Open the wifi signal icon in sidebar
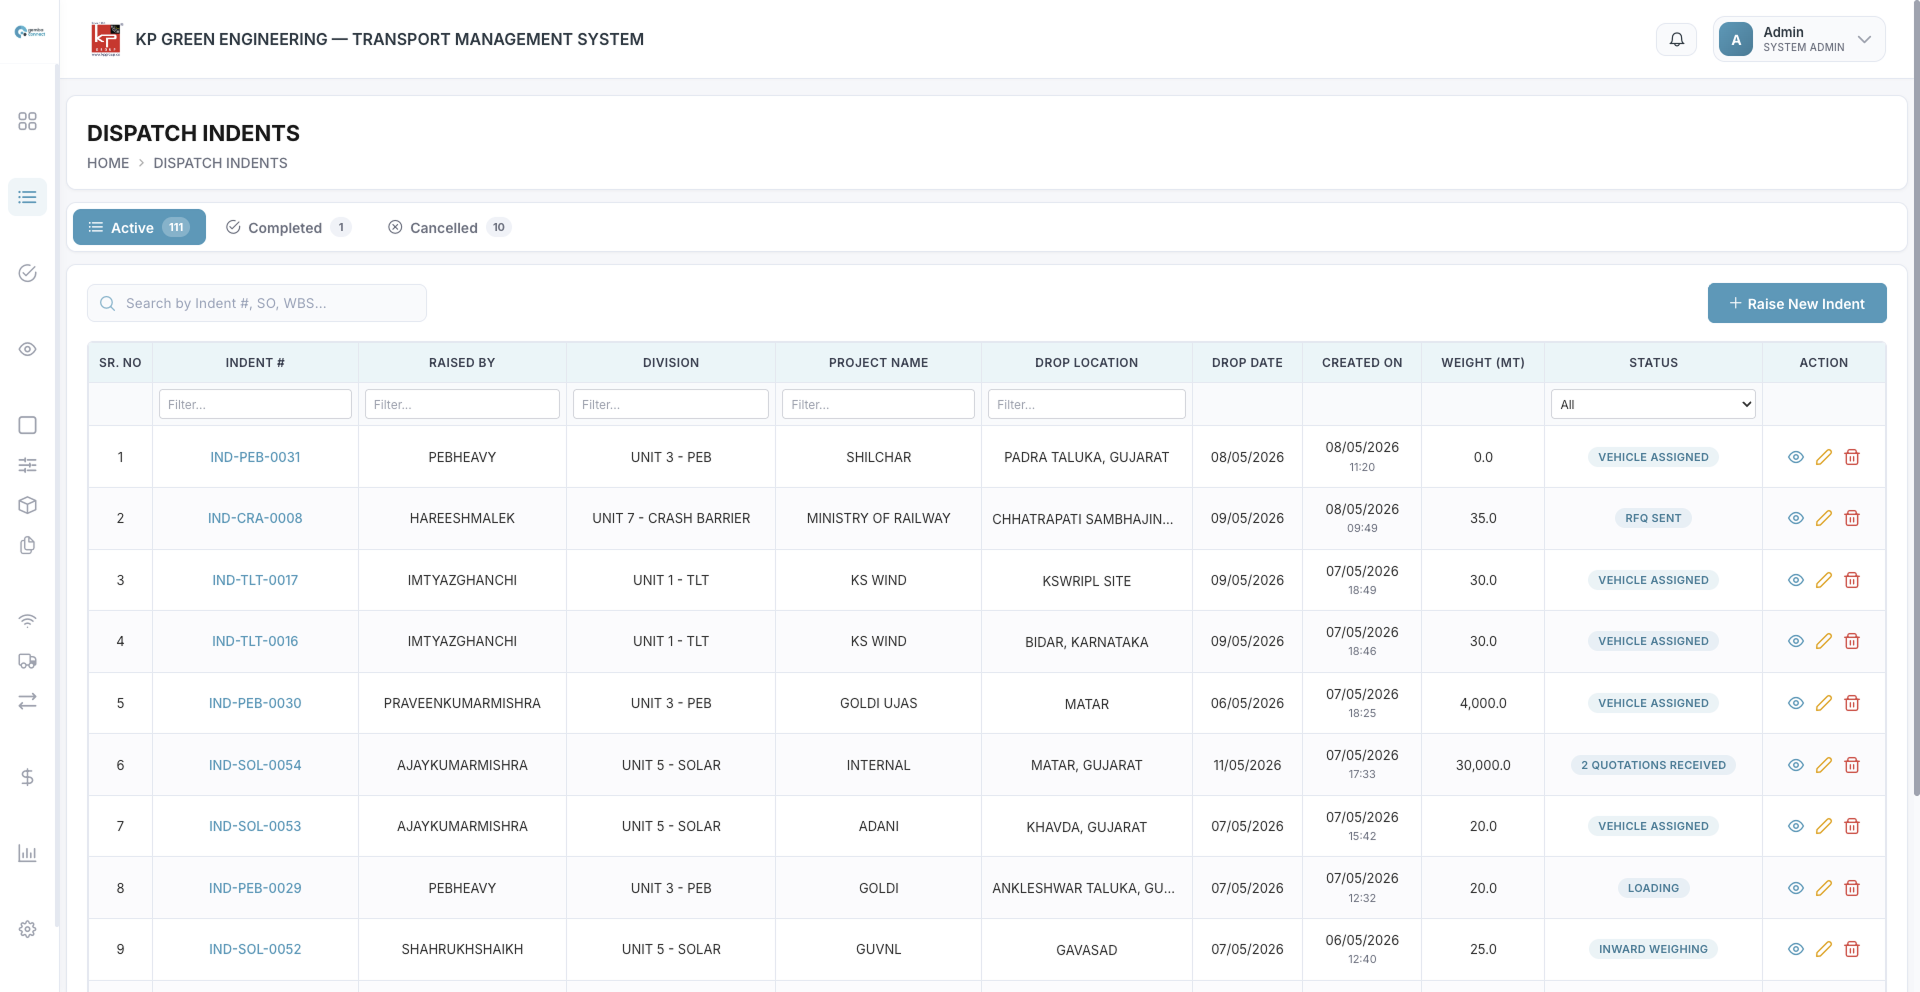The image size is (1920, 992). click(x=27, y=621)
